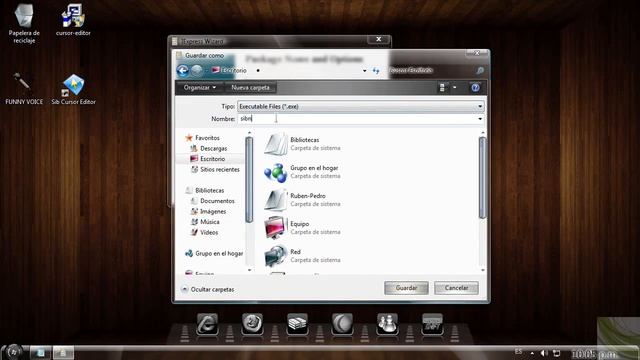640x360 pixels.
Task: Click the first taskbar application button
Action: click(x=40, y=353)
